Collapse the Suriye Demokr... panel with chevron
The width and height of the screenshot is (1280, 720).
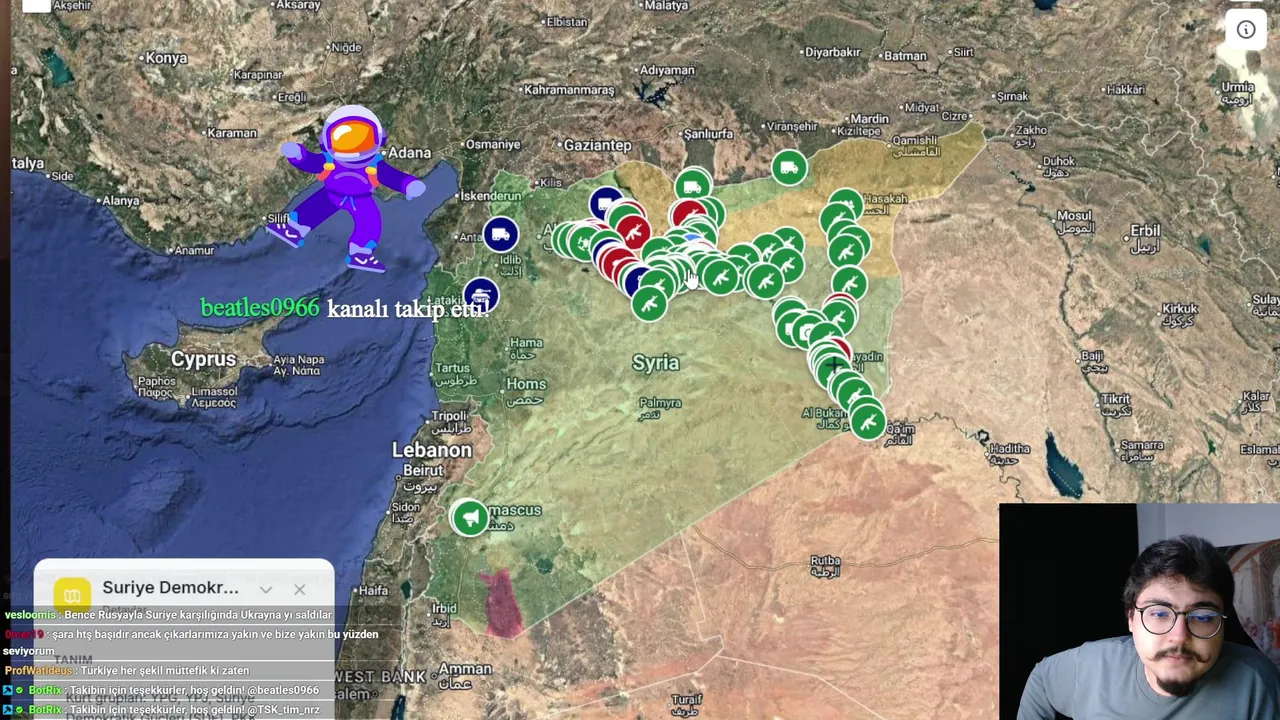(x=265, y=590)
